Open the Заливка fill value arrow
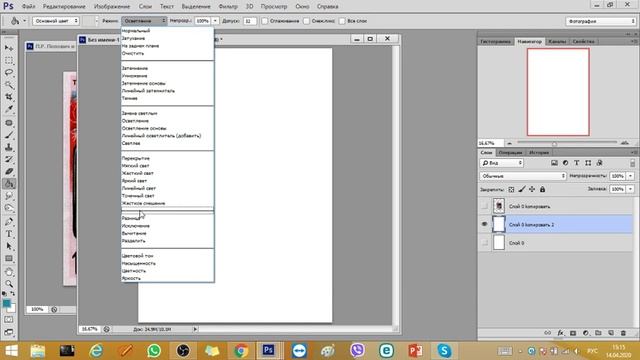Image resolution: width=640 pixels, height=360 pixels. [631, 189]
